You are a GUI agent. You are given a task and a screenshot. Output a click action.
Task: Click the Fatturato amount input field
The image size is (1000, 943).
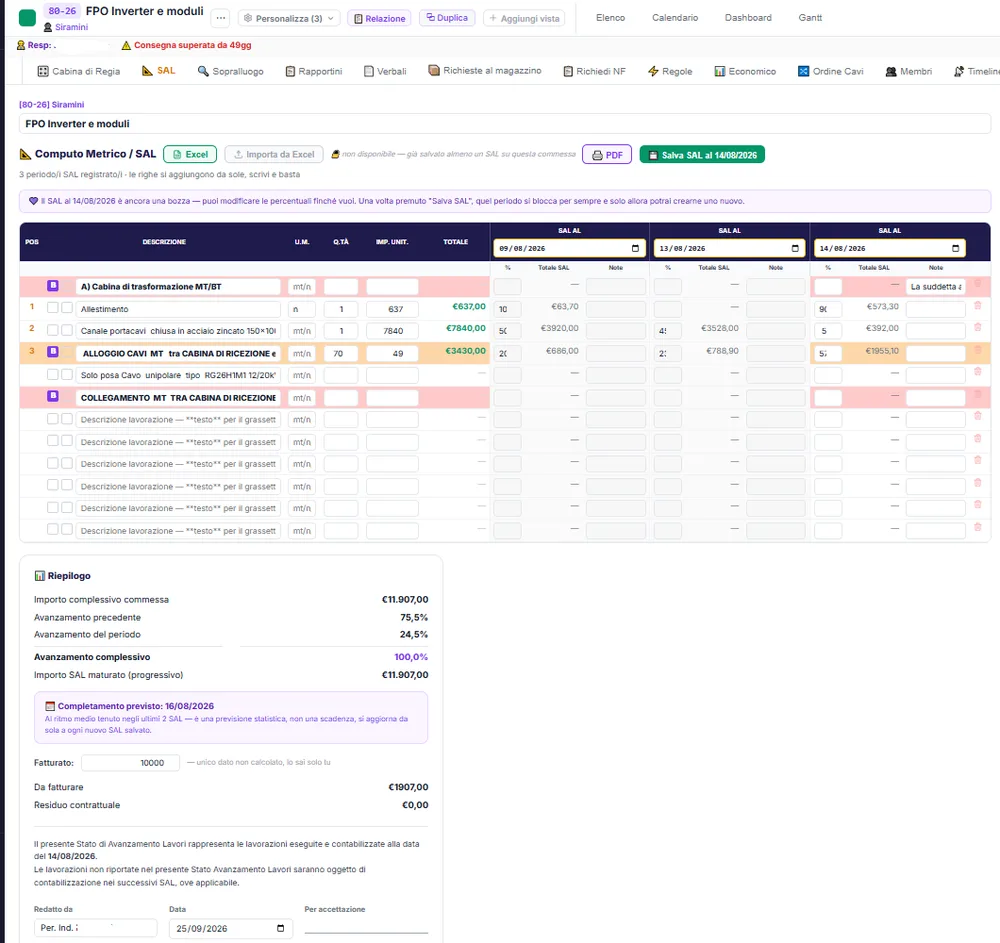130,763
